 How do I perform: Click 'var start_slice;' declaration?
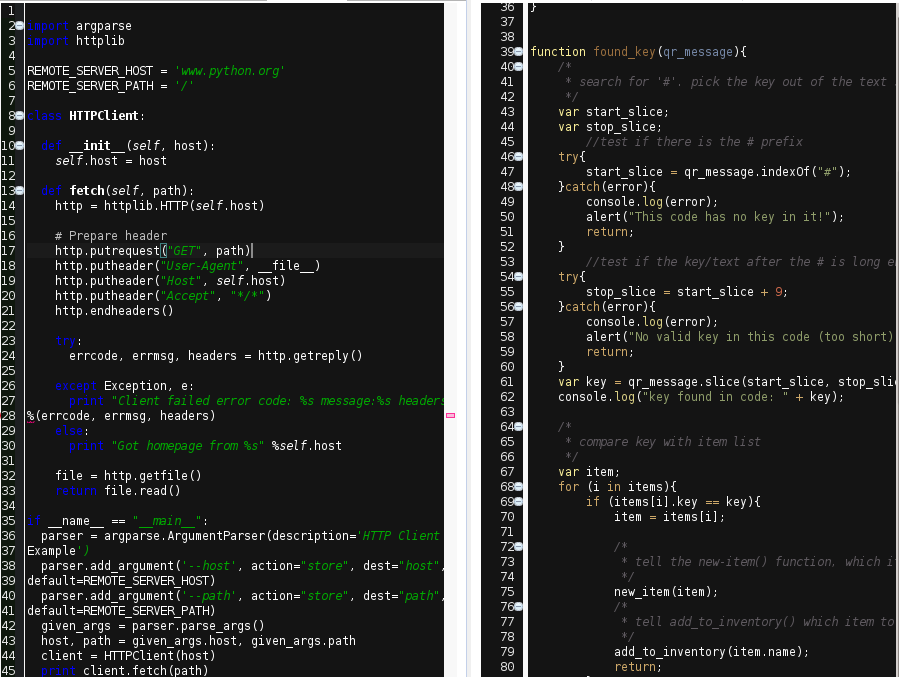613,112
